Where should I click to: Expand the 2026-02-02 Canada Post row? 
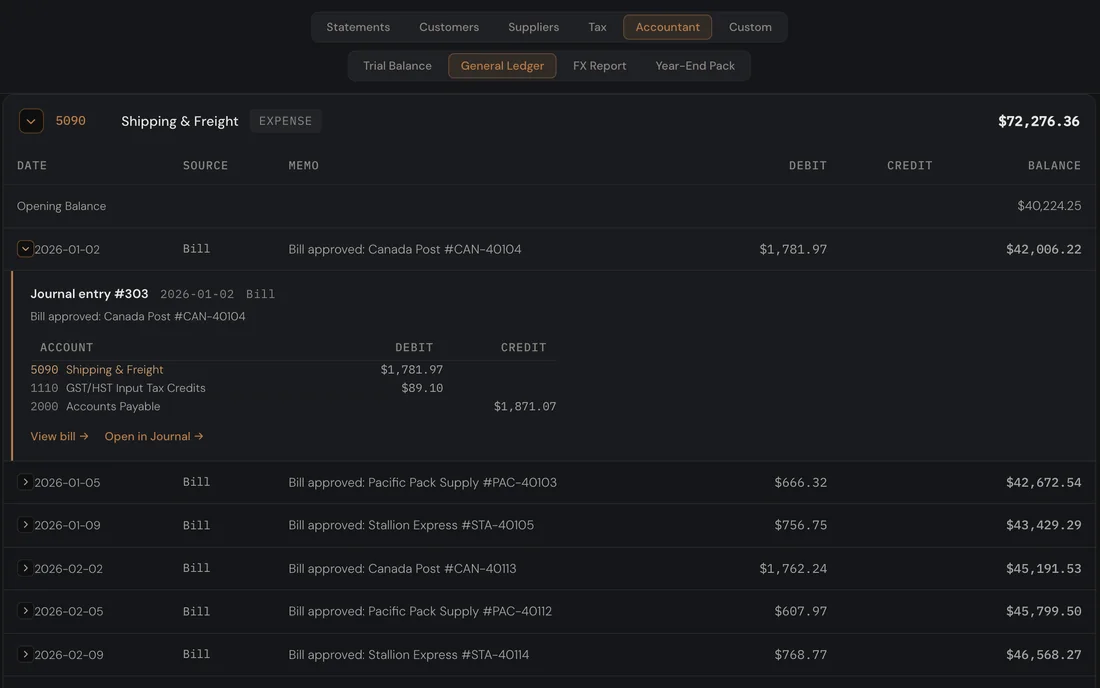pyautogui.click(x=25, y=568)
